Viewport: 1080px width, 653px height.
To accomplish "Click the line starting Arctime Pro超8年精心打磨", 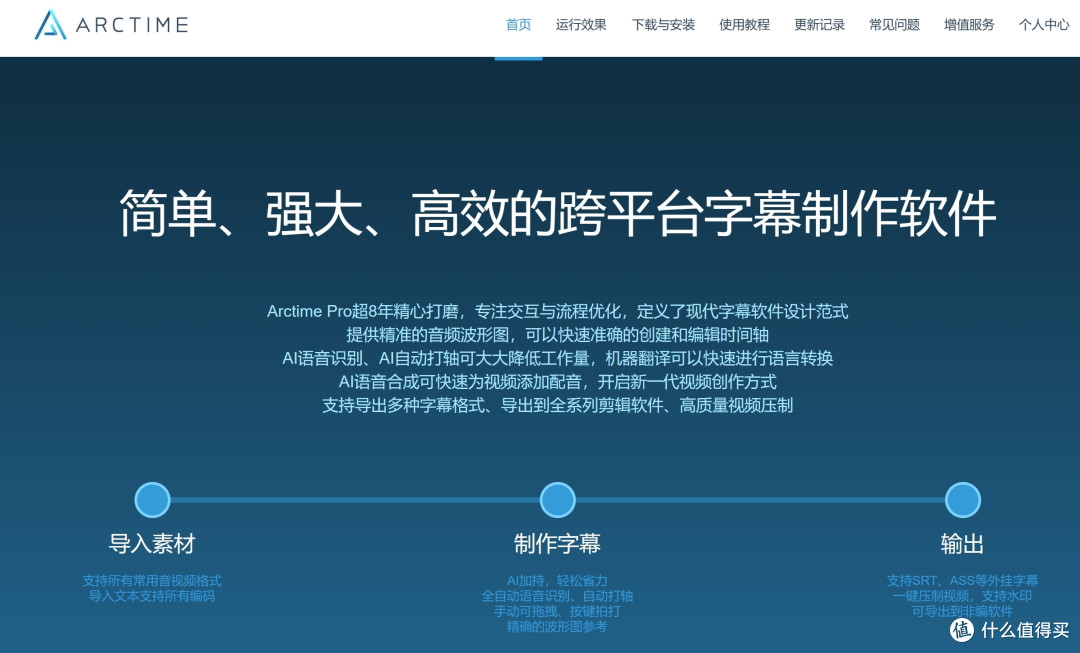I will (557, 311).
